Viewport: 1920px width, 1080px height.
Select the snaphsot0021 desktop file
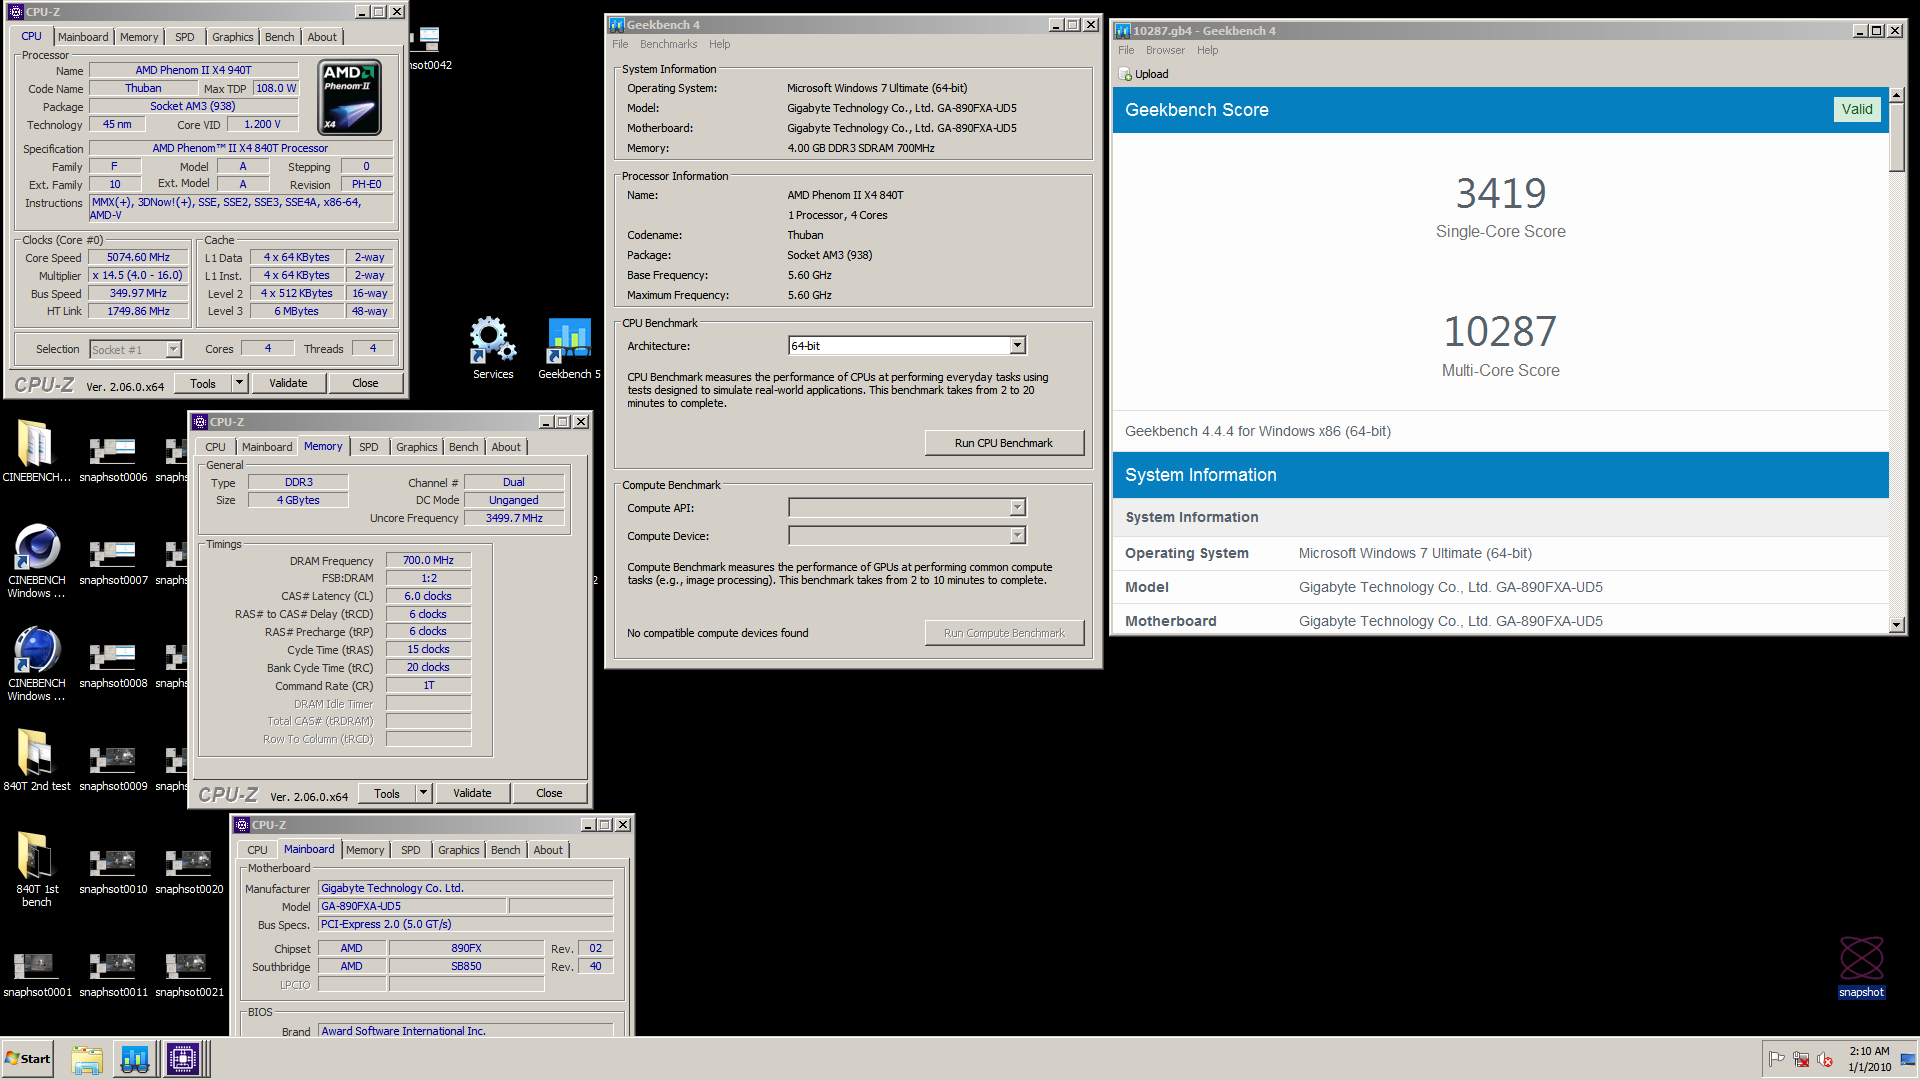coord(189,974)
